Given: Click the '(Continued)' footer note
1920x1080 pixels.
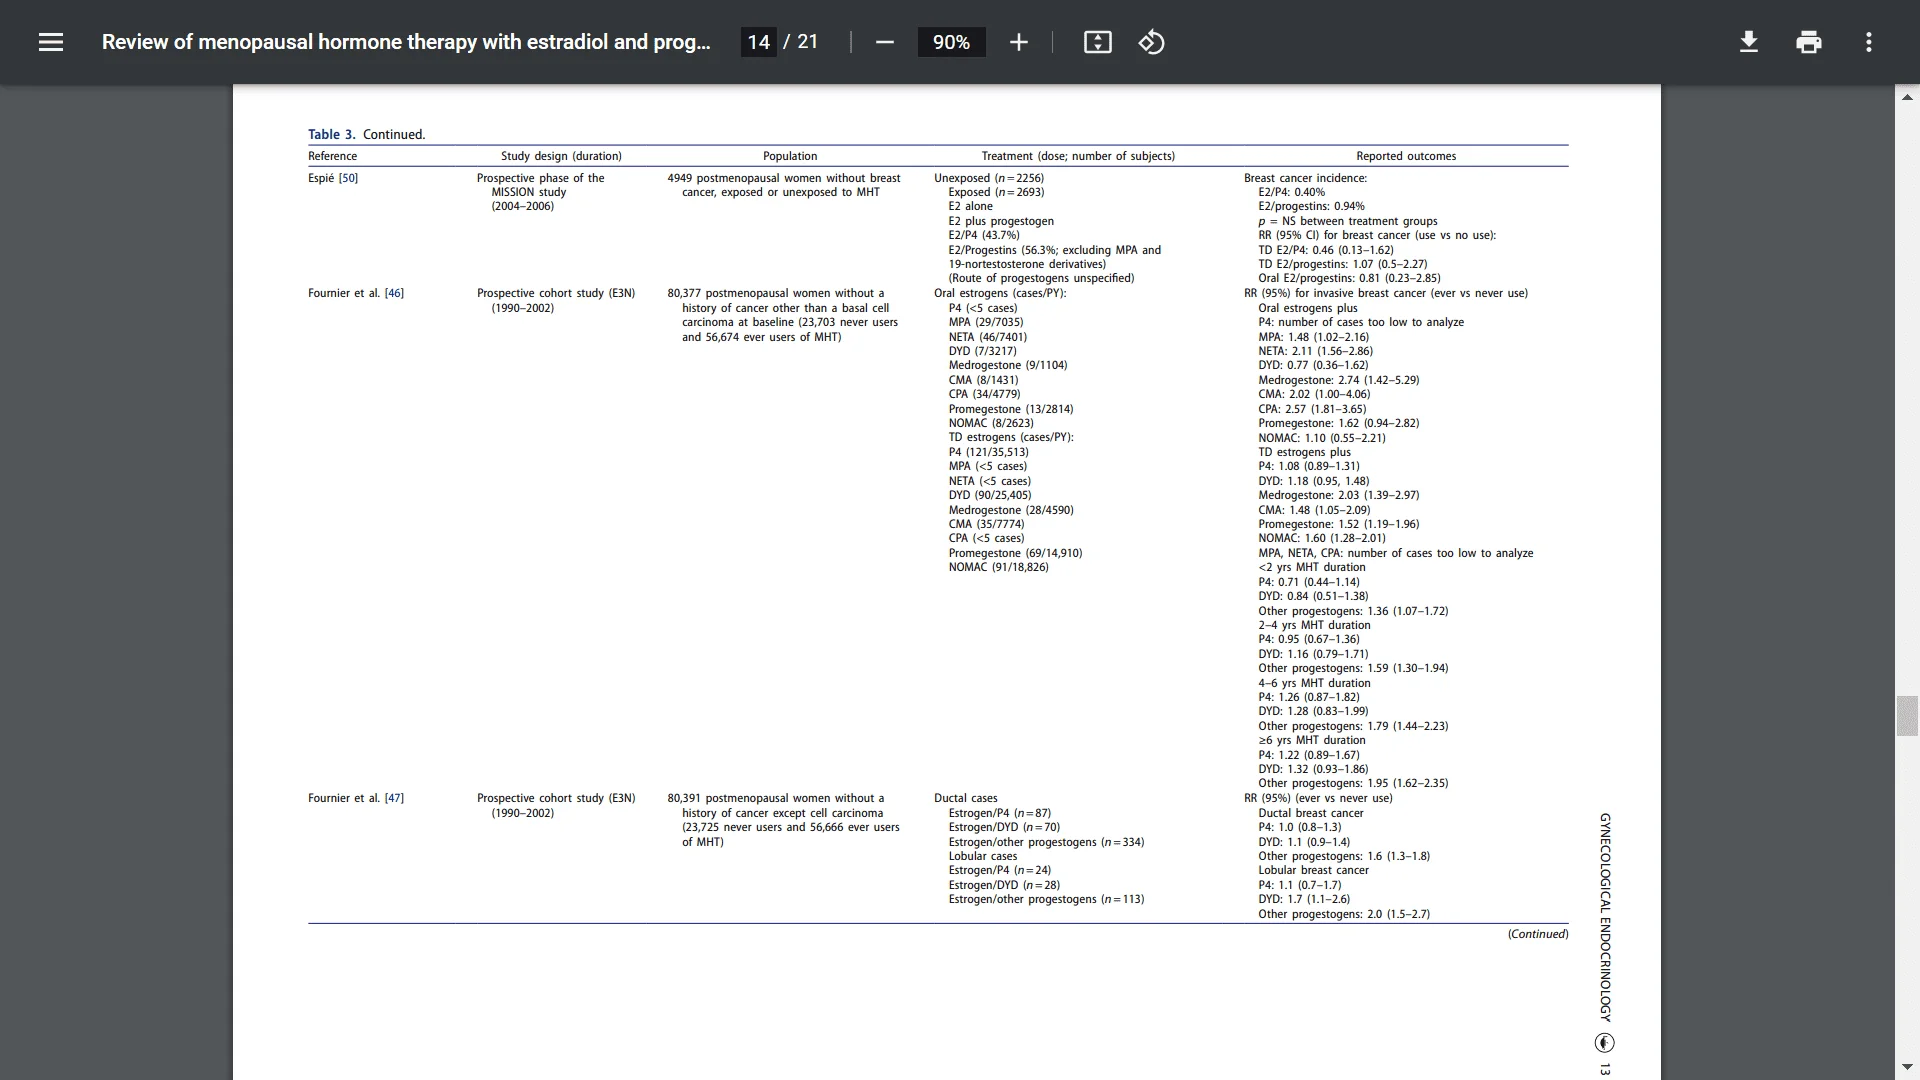Looking at the screenshot, I should point(1538,934).
